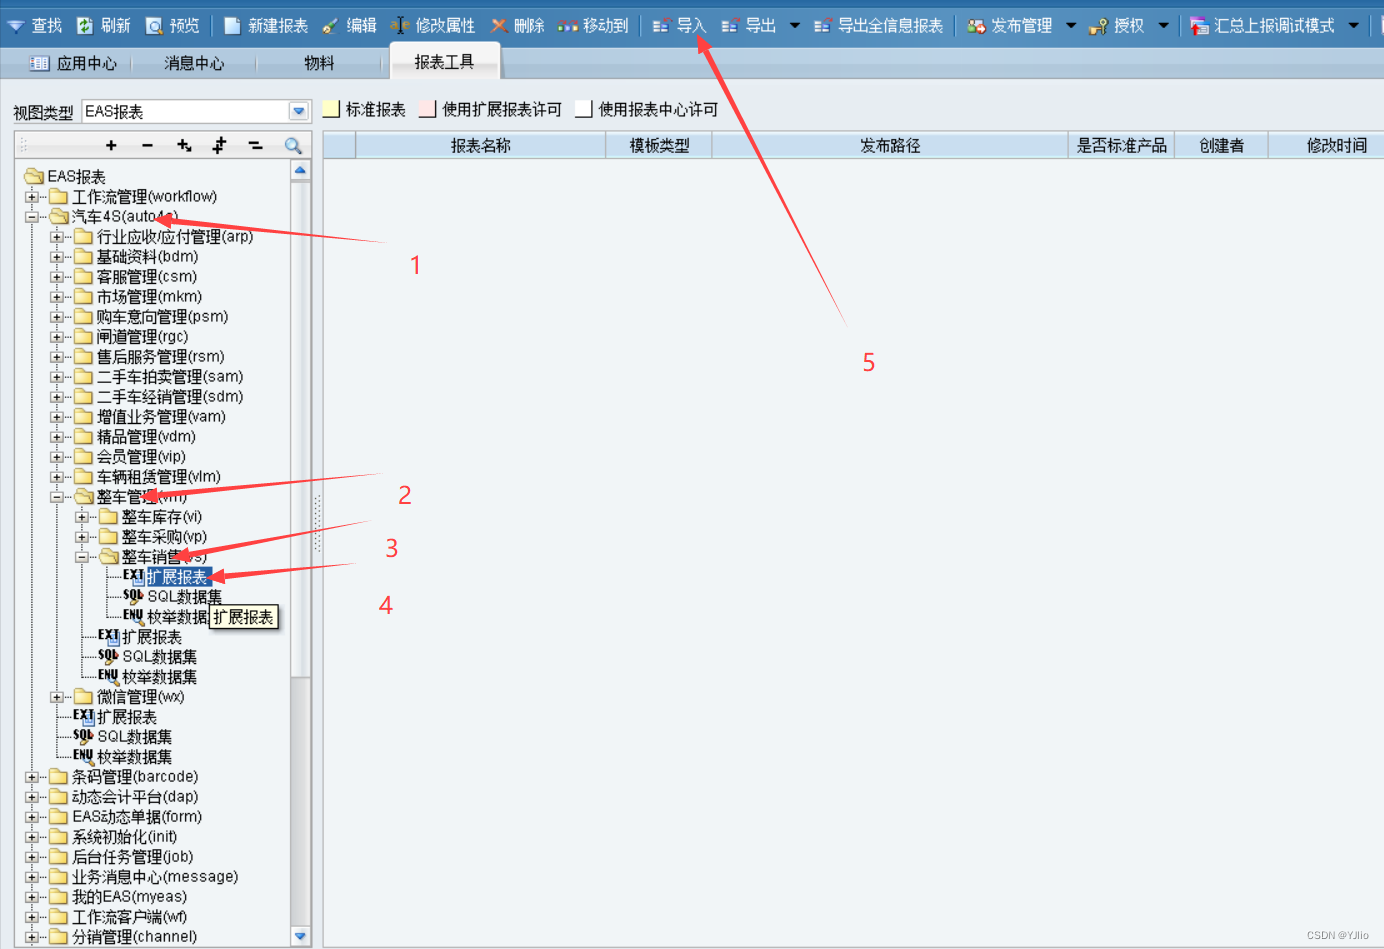Click the tree scrollbar down arrow

coord(300,936)
